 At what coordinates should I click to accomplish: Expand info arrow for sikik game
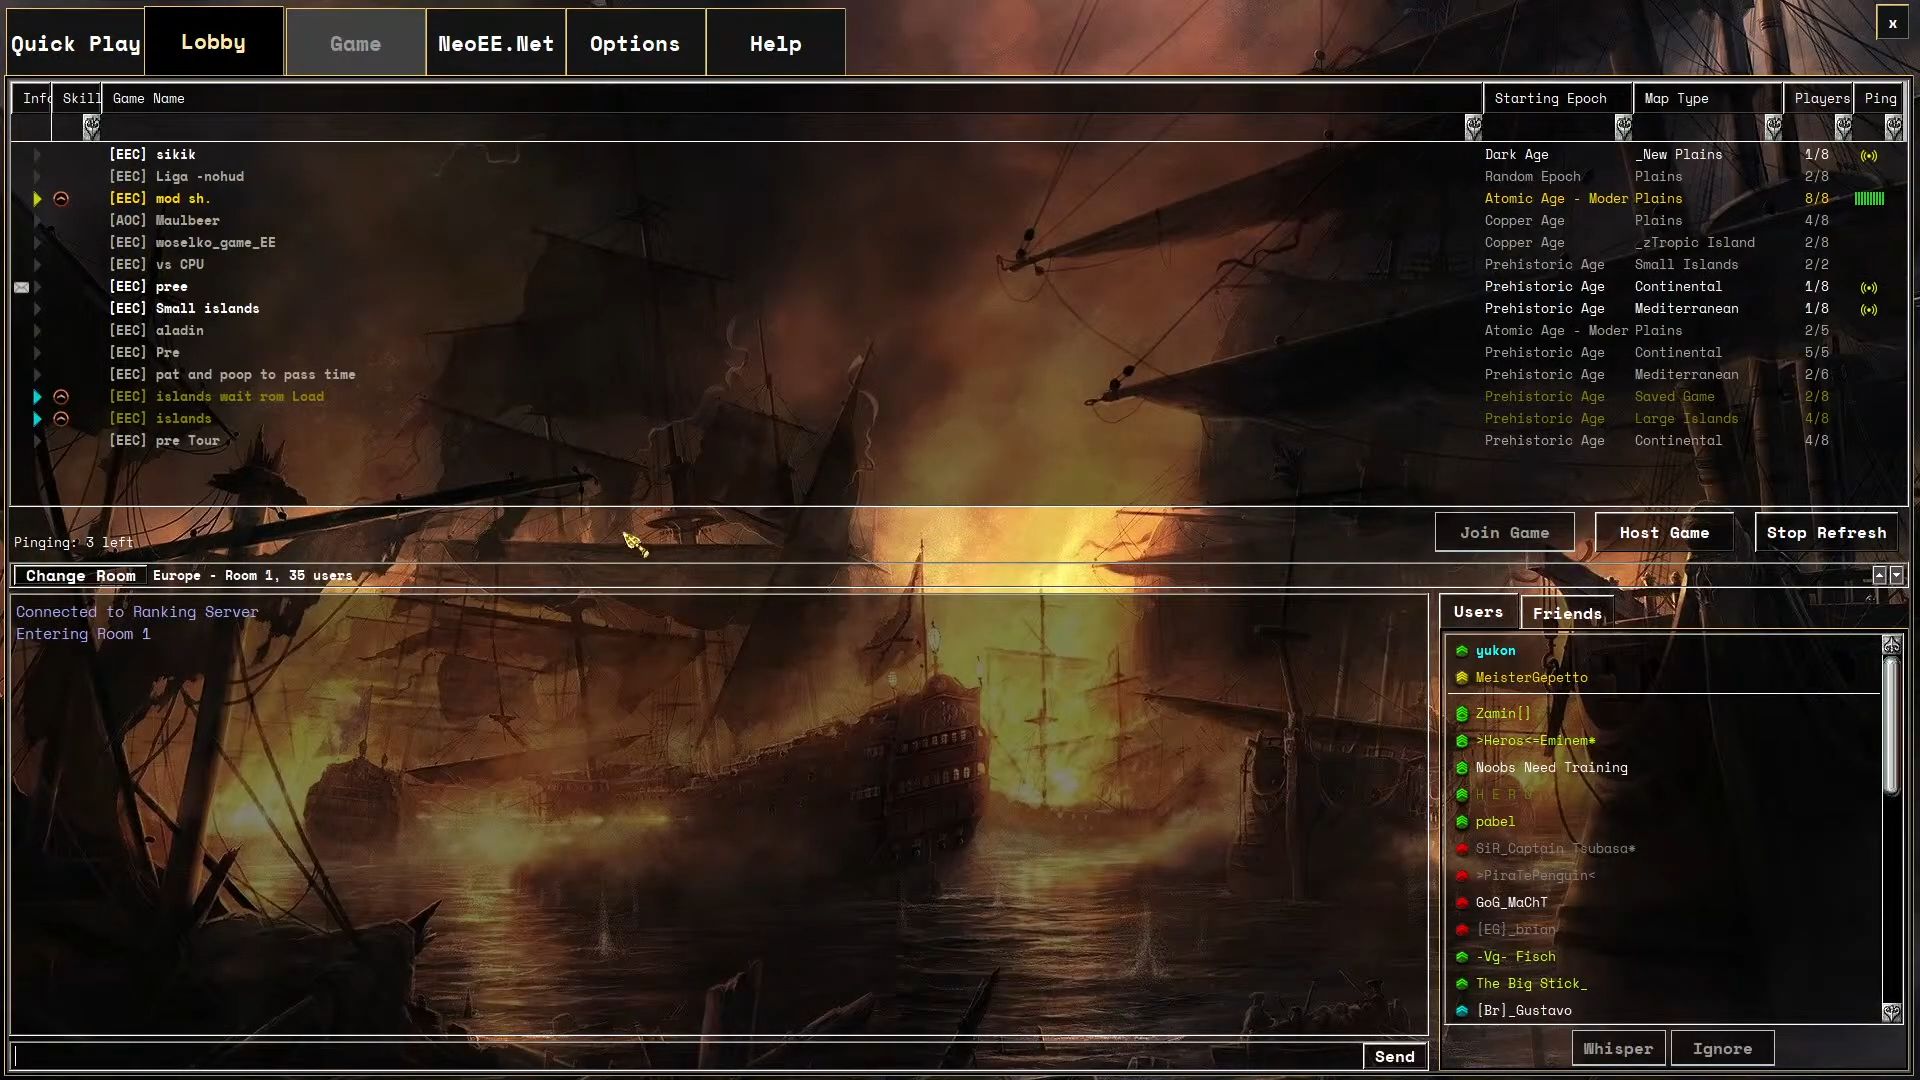pos(37,155)
